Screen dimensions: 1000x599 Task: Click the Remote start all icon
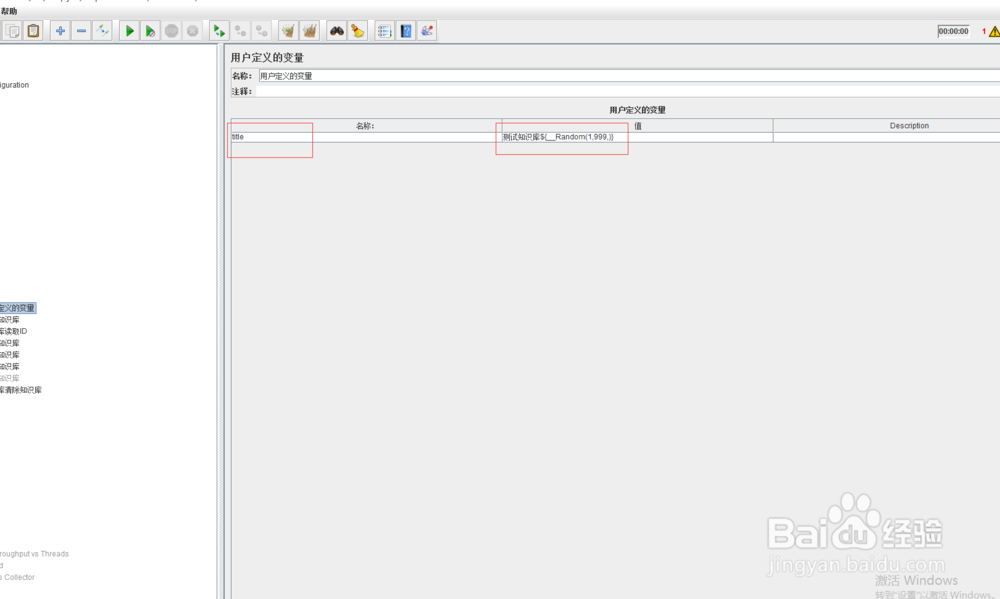point(219,31)
